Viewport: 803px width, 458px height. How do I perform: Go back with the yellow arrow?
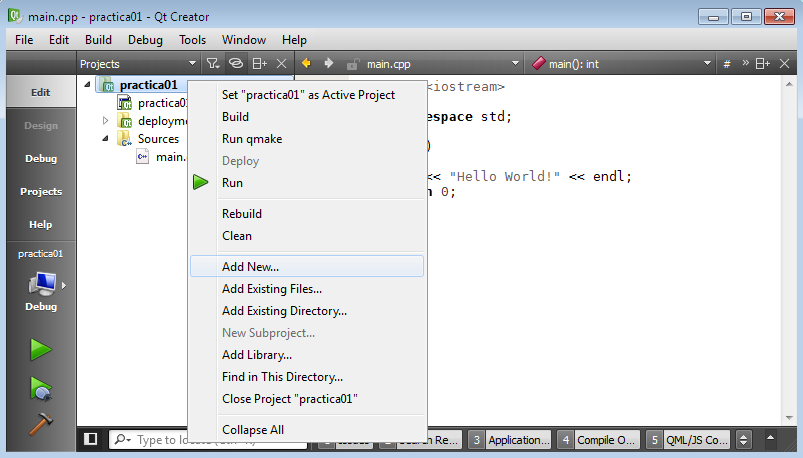click(306, 63)
